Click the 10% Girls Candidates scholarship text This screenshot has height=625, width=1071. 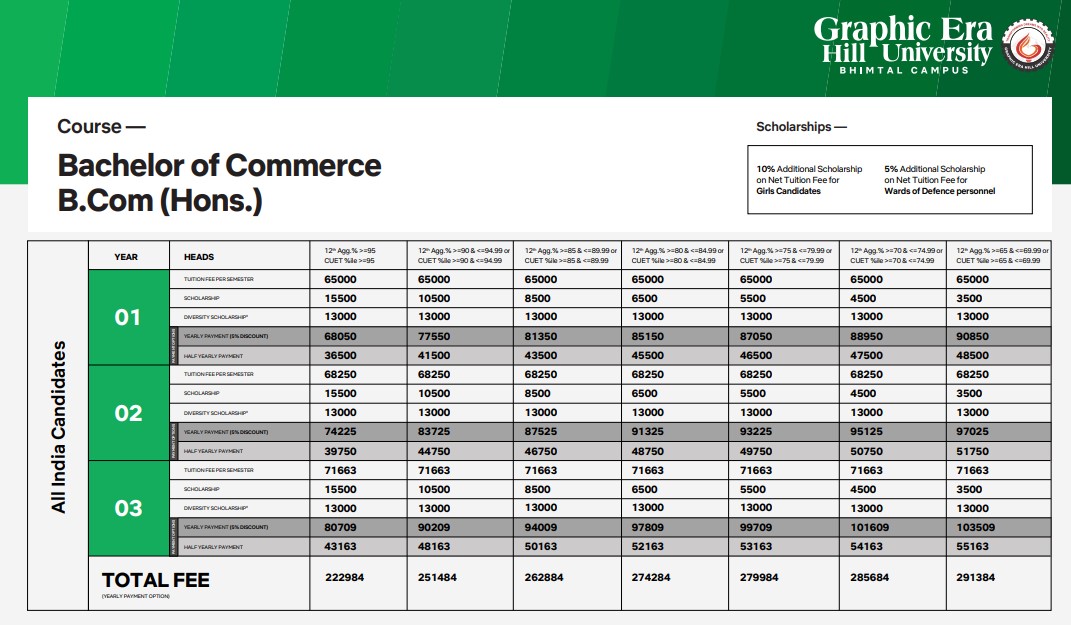(810, 180)
